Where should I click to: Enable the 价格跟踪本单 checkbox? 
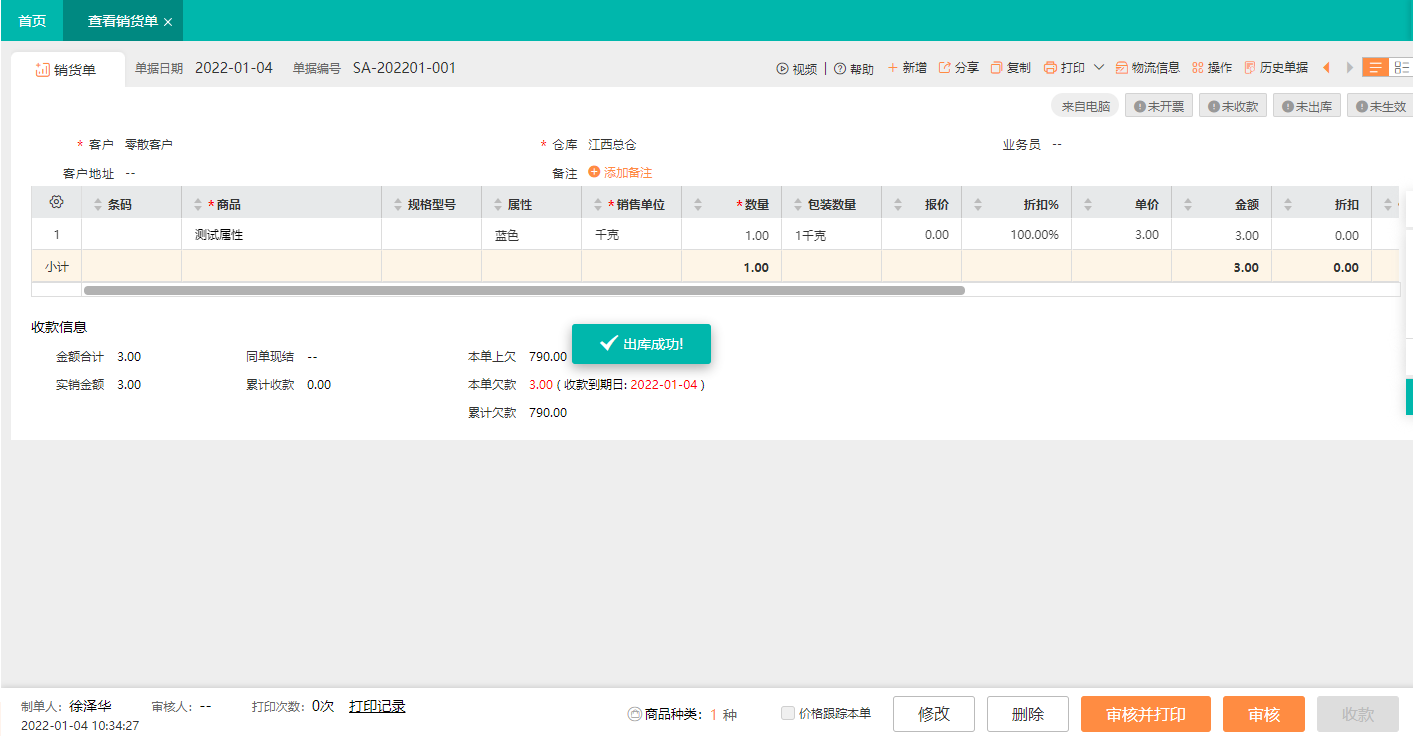point(788,713)
